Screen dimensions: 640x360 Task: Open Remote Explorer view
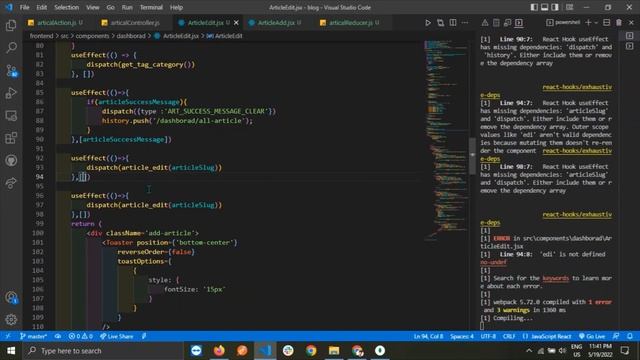[11, 116]
